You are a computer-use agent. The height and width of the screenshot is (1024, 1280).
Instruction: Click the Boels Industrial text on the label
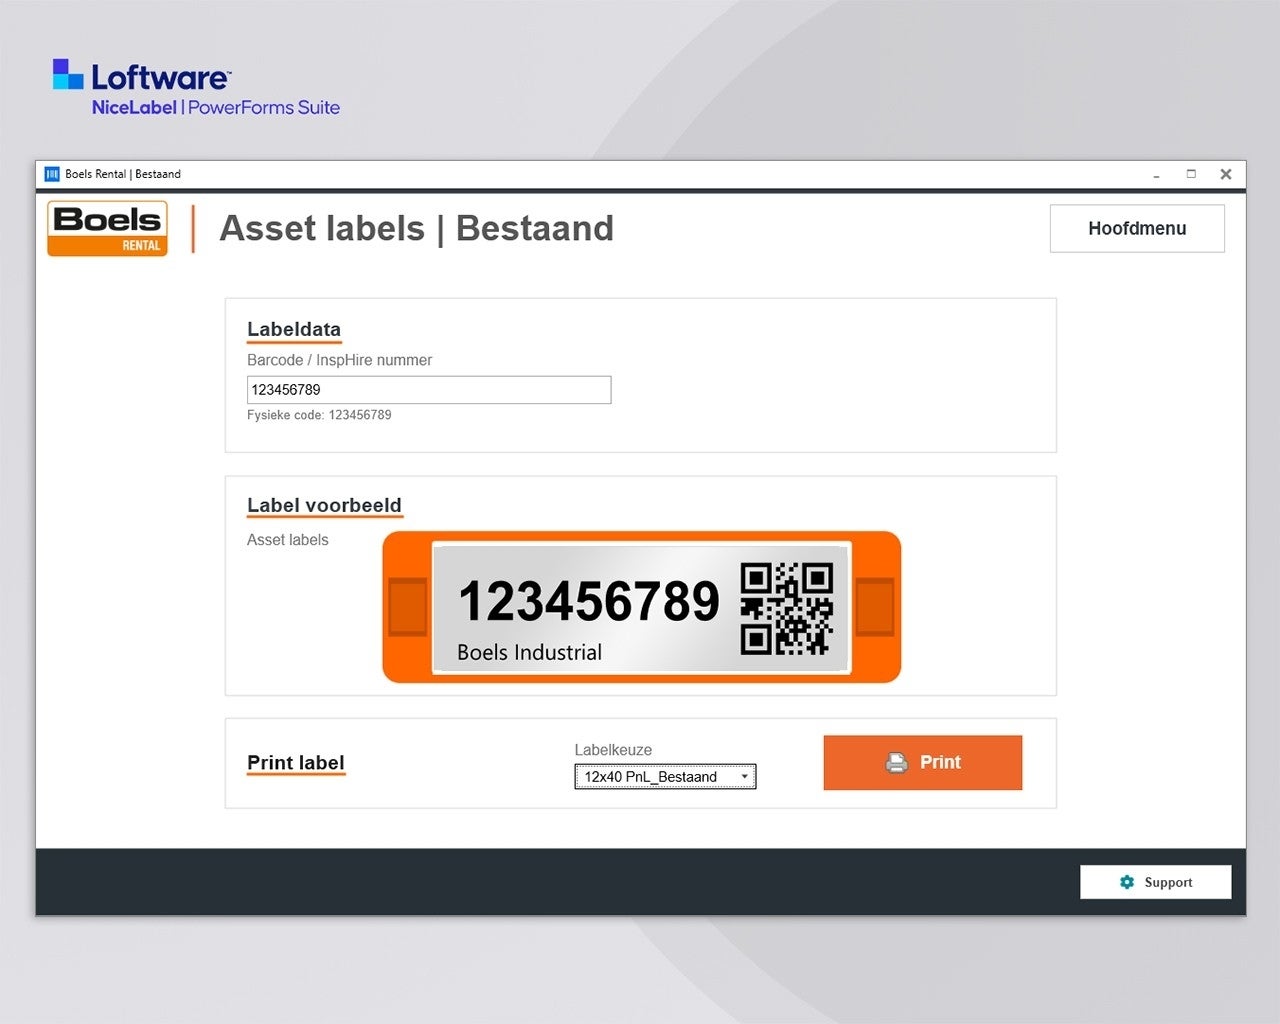[529, 653]
